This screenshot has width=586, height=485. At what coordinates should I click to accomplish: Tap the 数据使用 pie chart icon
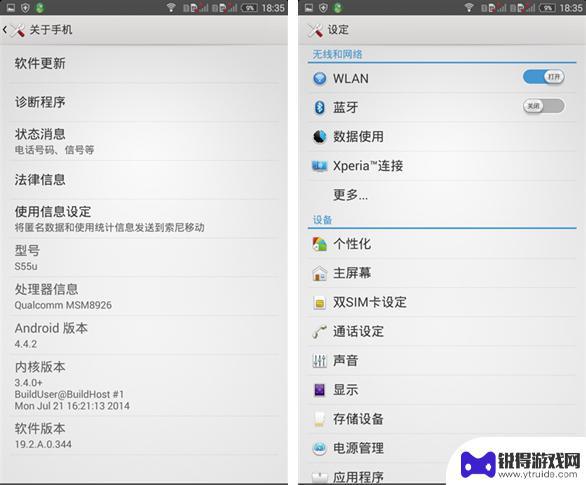click(x=320, y=137)
